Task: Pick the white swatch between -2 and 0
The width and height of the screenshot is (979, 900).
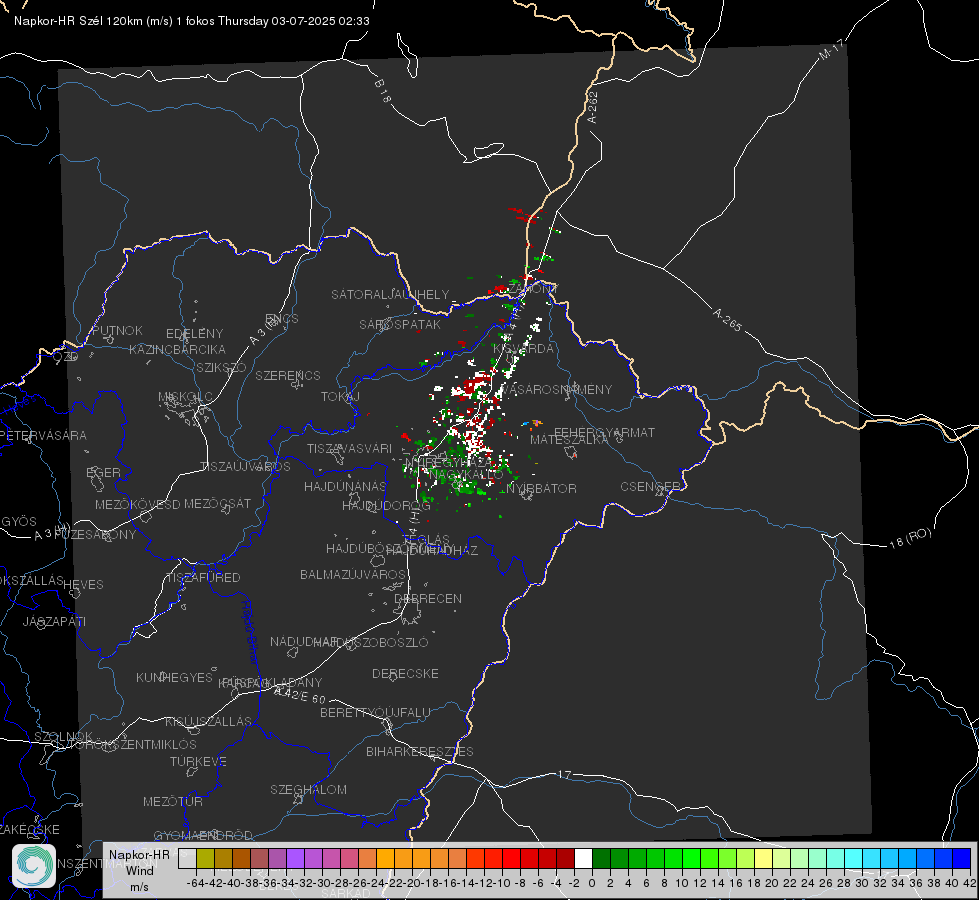Action: pyautogui.click(x=584, y=858)
